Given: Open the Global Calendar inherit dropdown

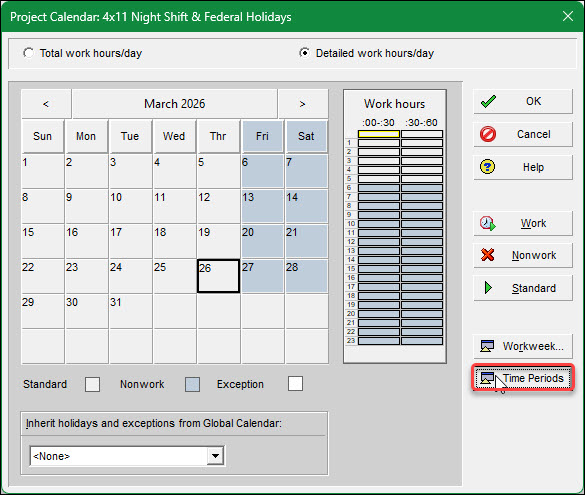Looking at the screenshot, I should 215,456.
